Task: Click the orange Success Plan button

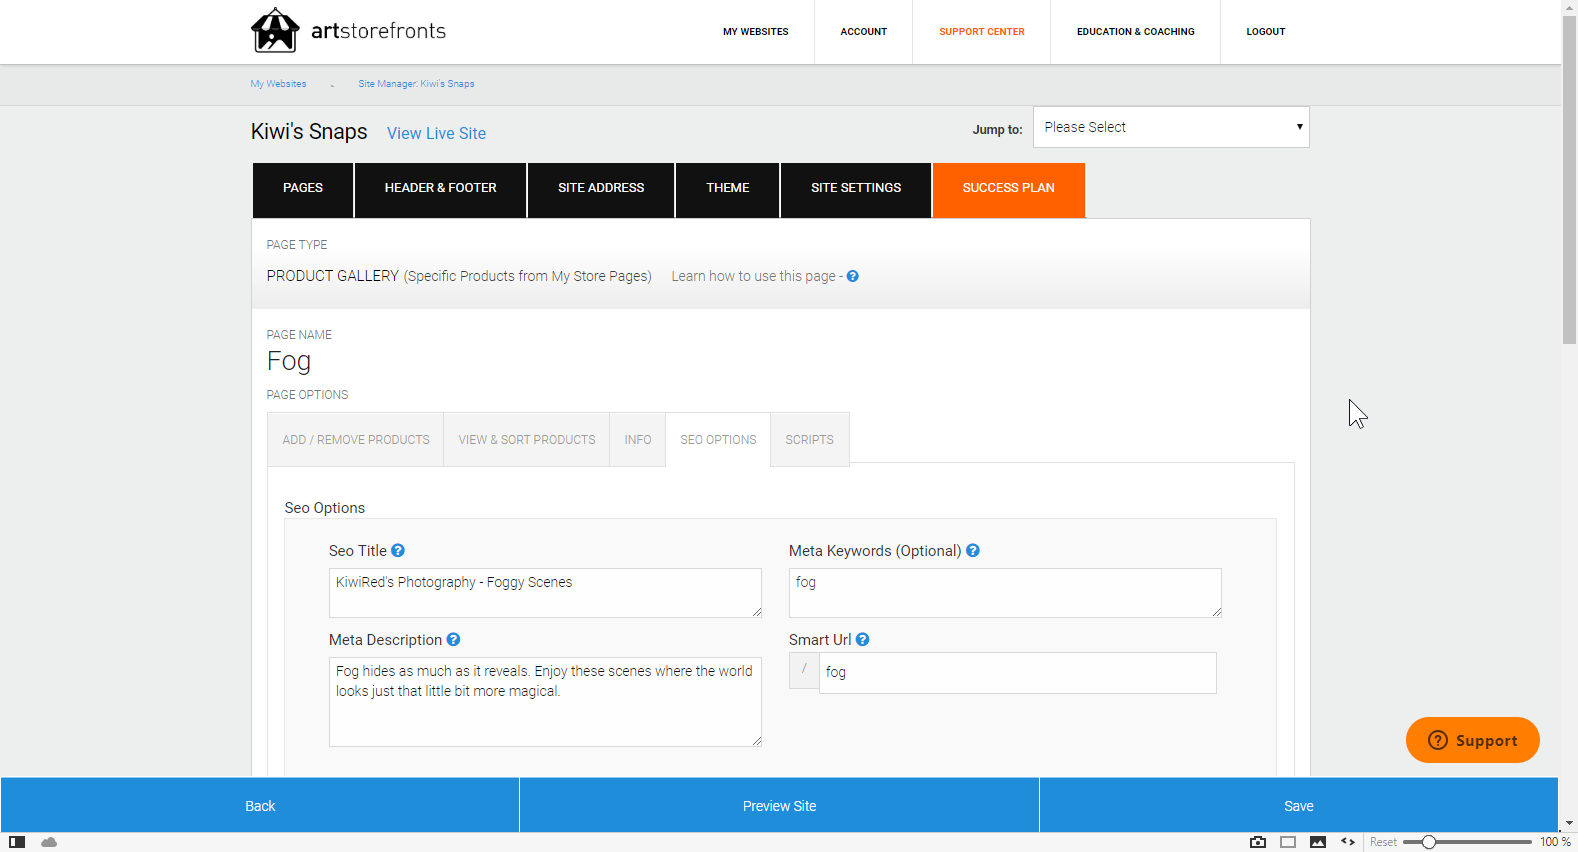Action: 1008,188
